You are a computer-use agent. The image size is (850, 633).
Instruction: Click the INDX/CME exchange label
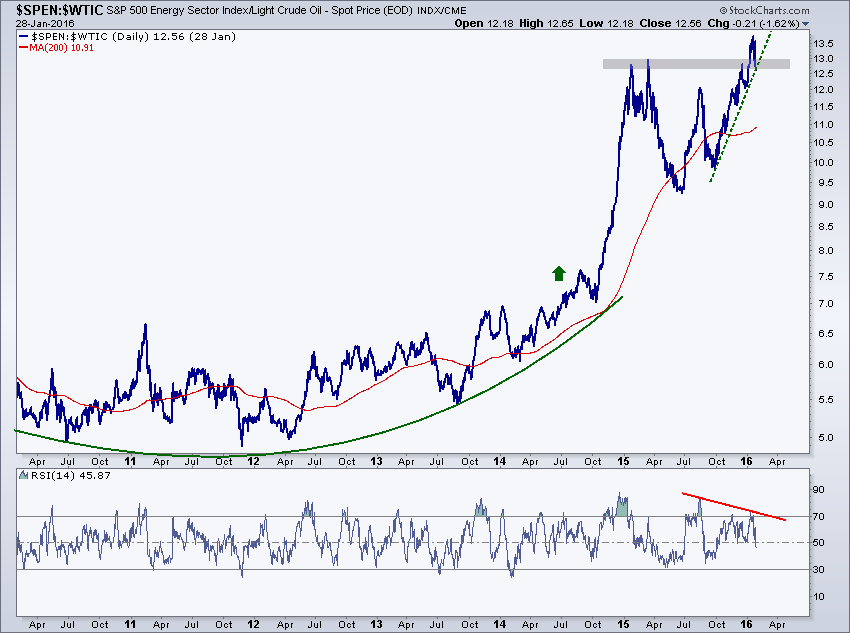[441, 10]
